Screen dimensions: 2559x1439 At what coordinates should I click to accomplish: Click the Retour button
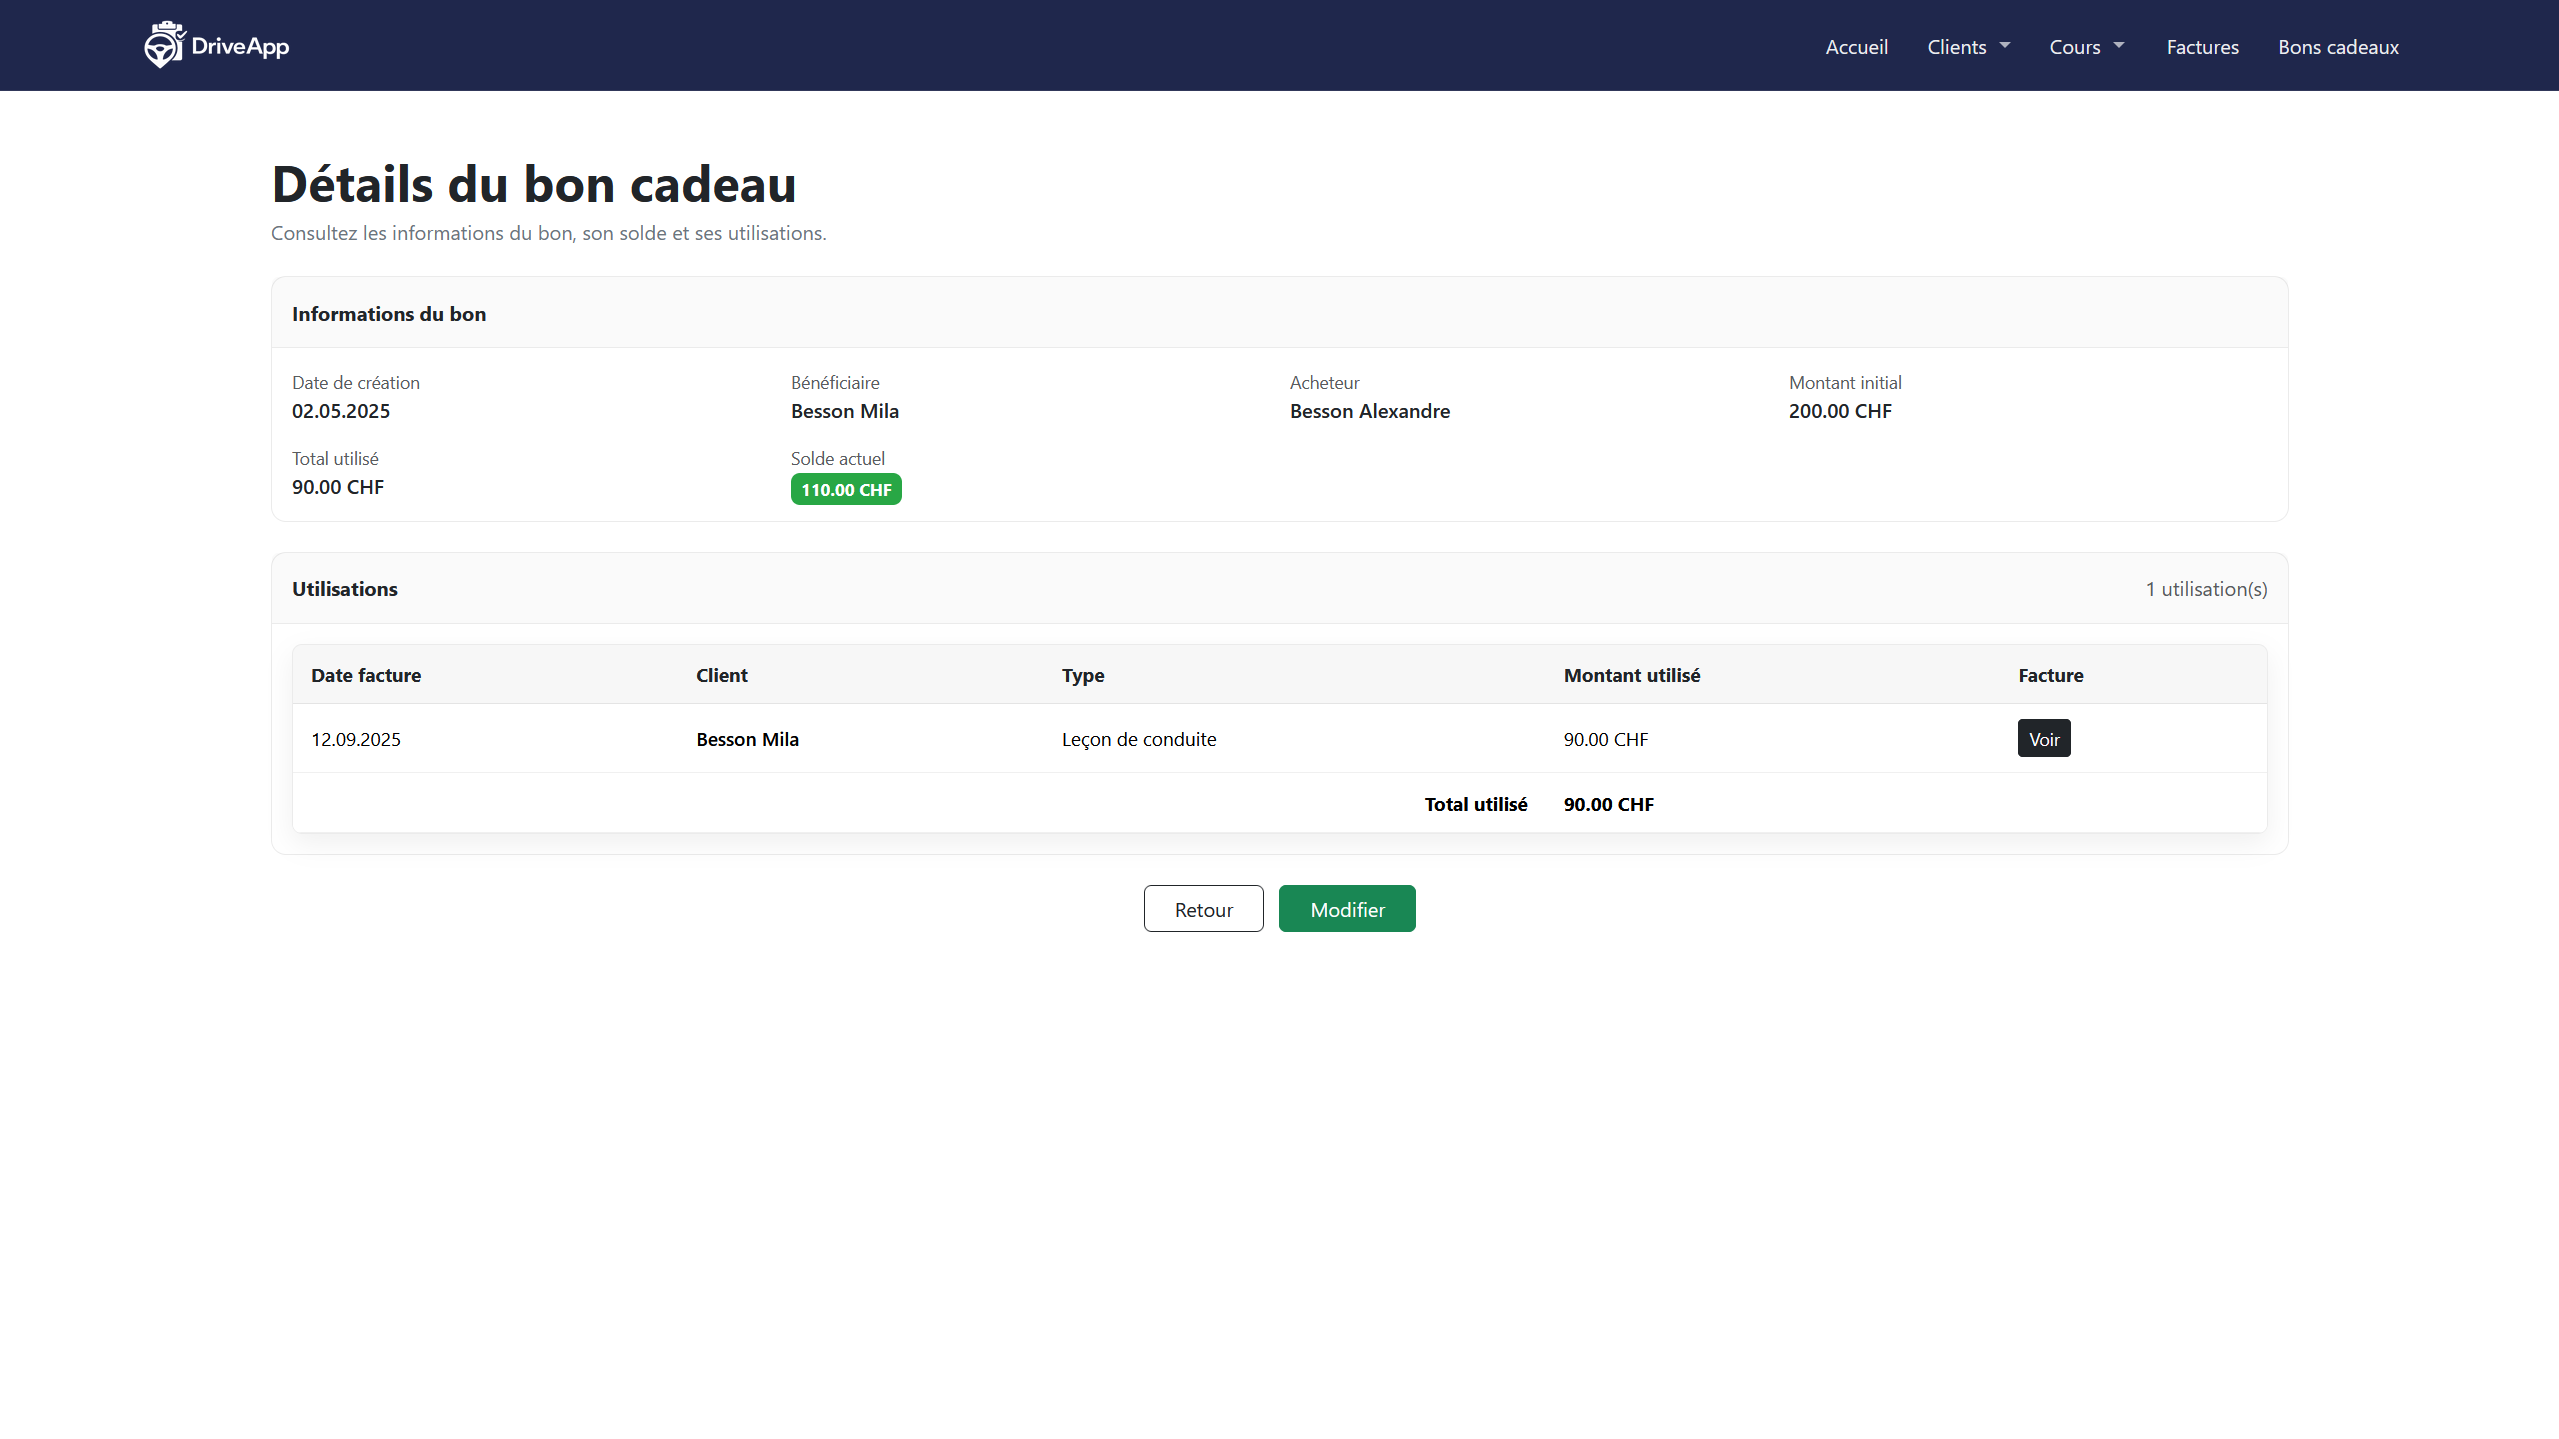tap(1203, 909)
